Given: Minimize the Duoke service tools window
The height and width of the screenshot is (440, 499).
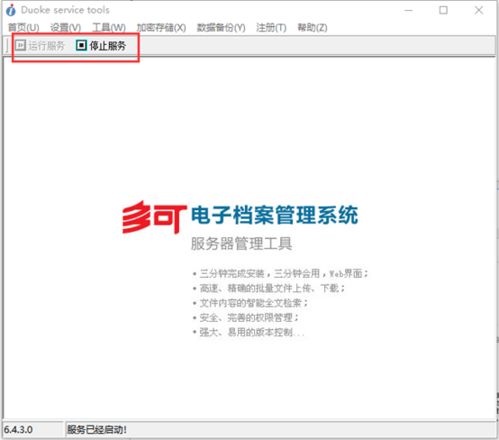Looking at the screenshot, I should click(409, 10).
